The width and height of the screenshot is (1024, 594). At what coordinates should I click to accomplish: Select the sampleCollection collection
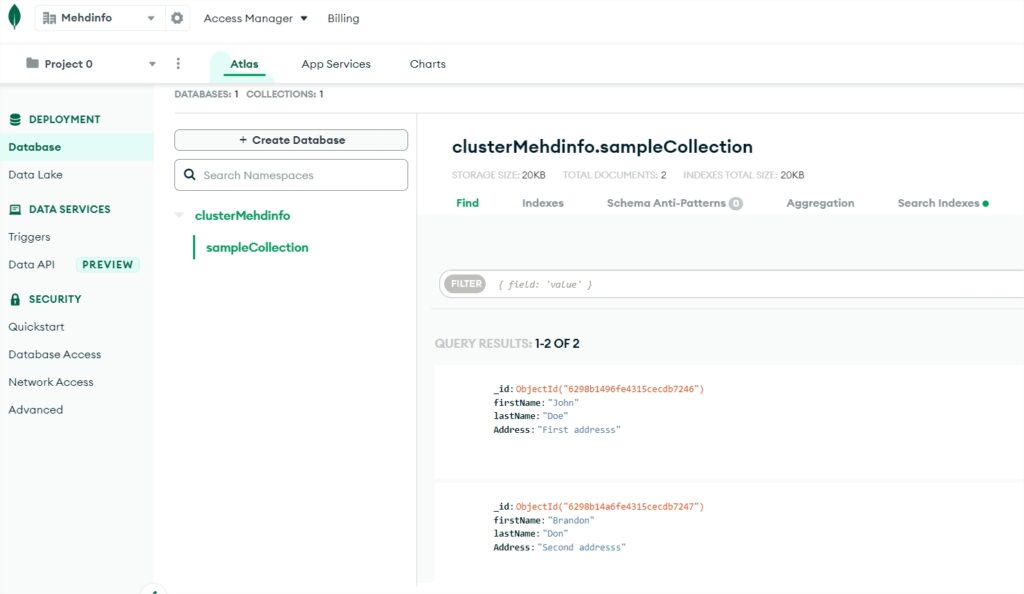tap(257, 247)
